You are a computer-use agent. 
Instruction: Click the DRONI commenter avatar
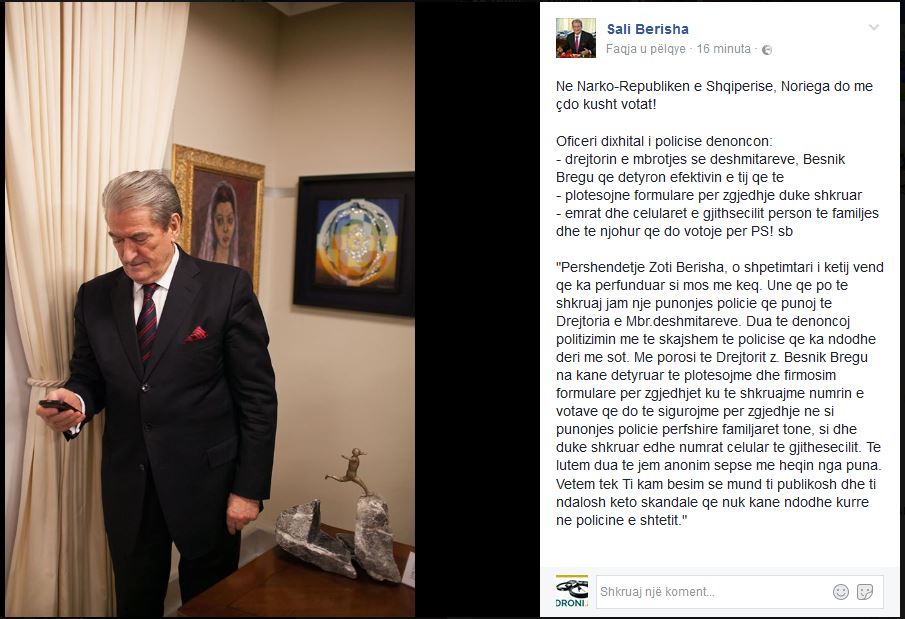[571, 591]
